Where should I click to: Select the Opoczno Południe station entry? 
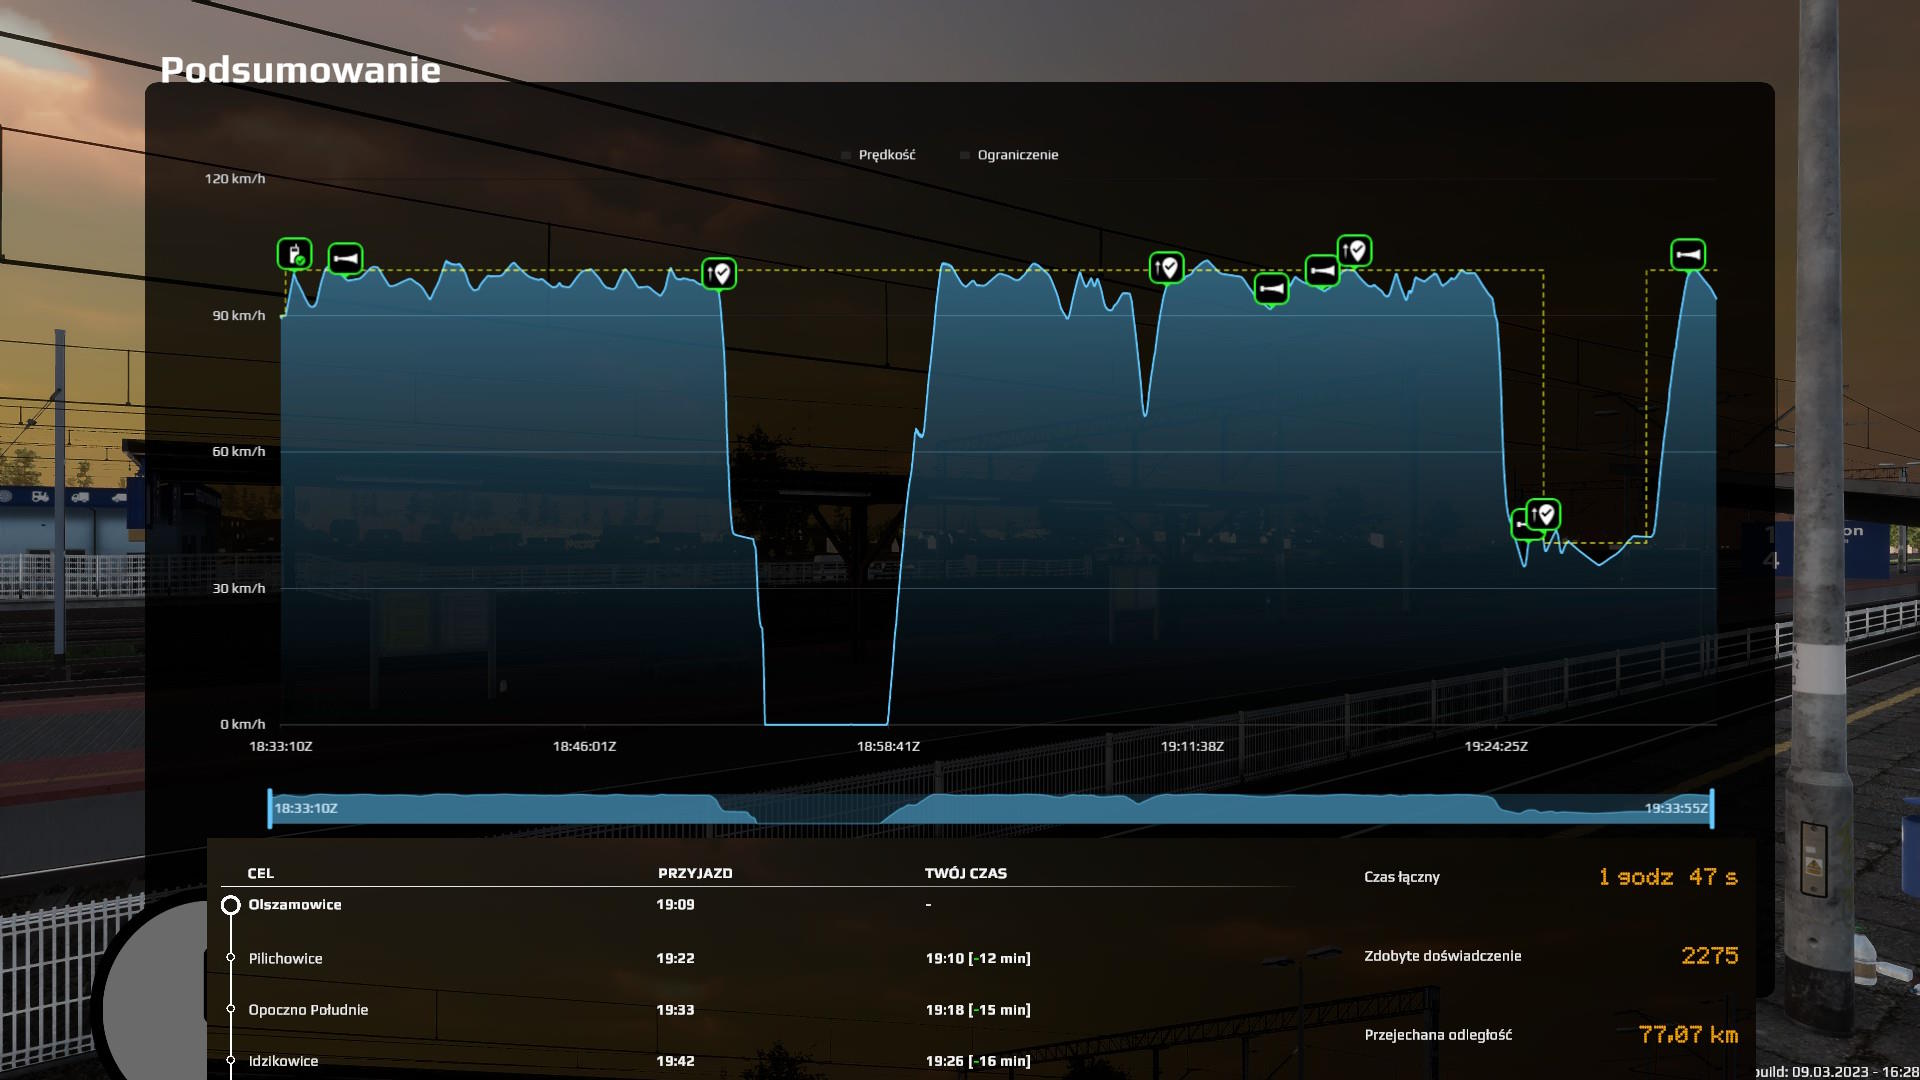308,1010
